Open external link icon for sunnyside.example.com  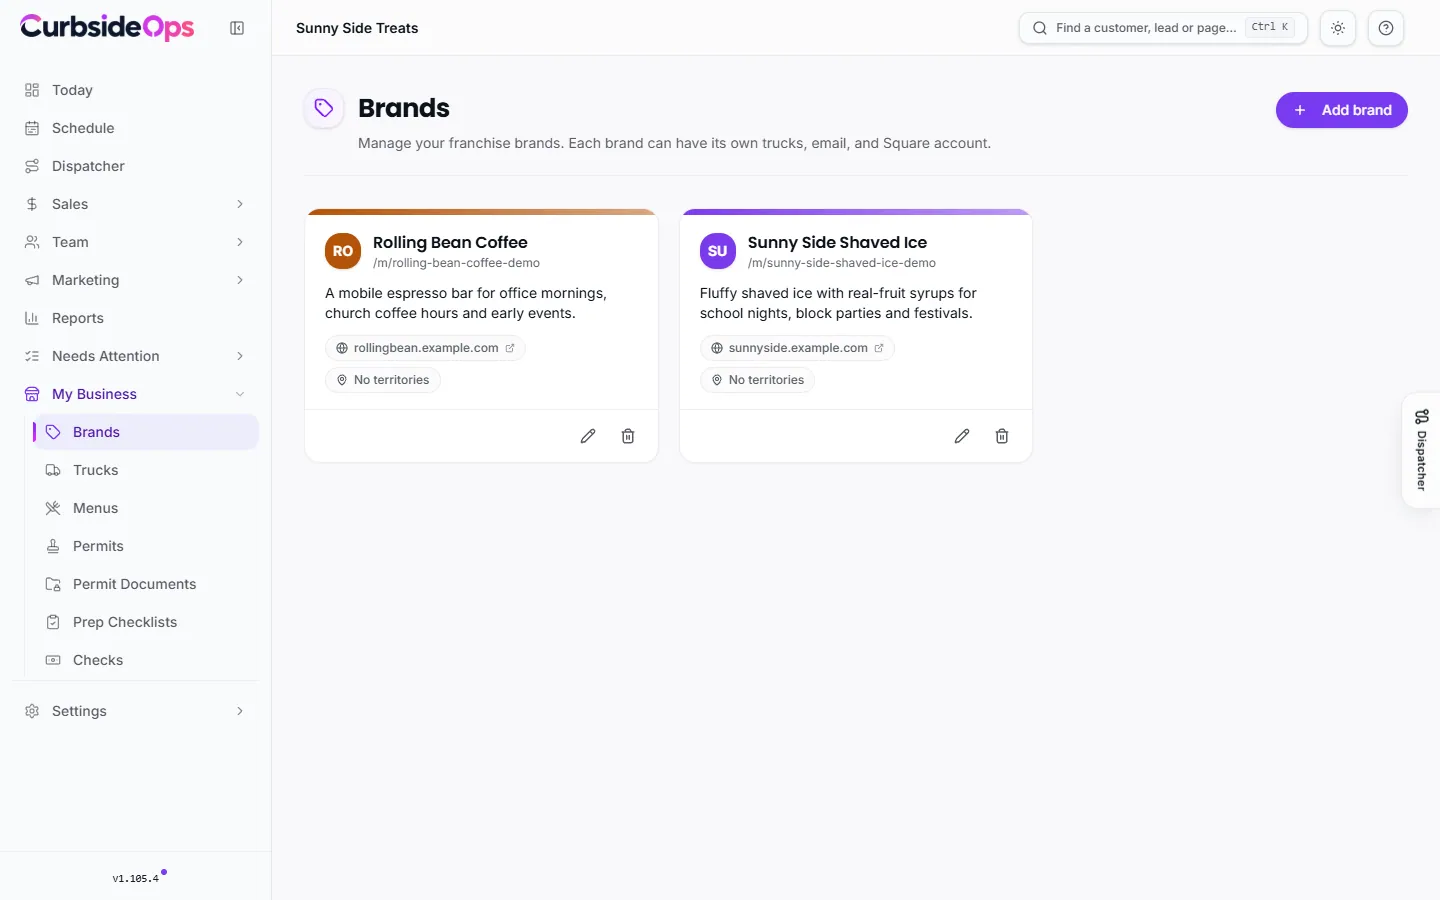[x=879, y=348]
